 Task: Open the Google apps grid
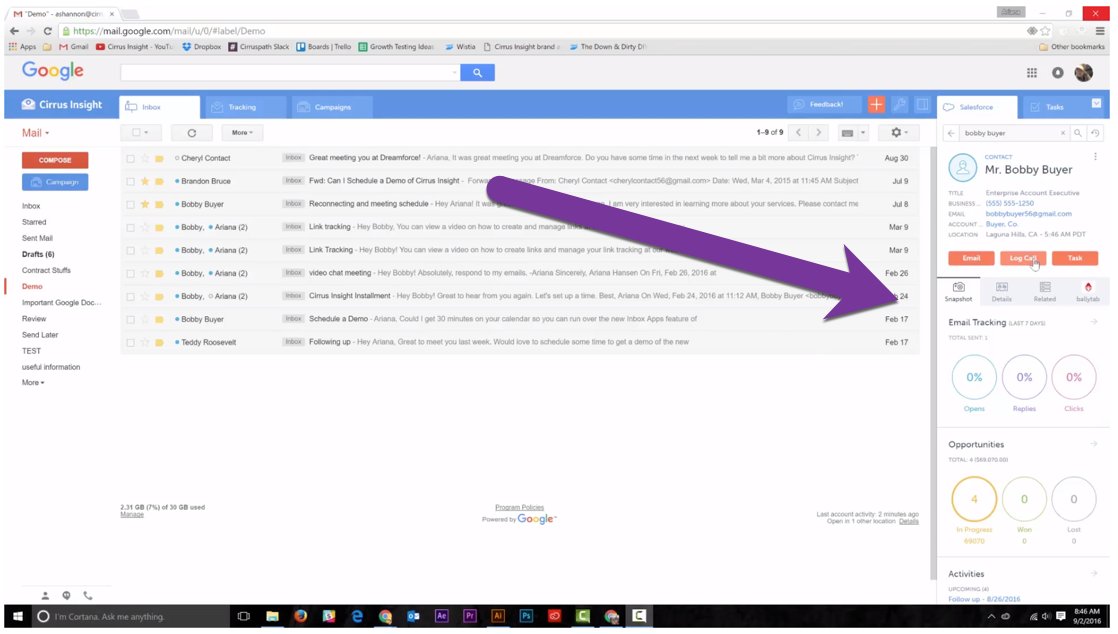tap(1032, 73)
